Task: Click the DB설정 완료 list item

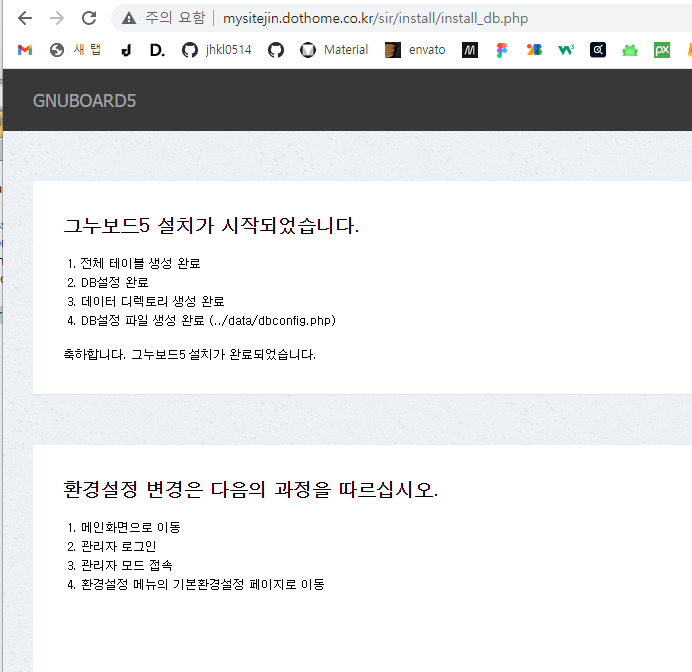Action: (x=114, y=282)
